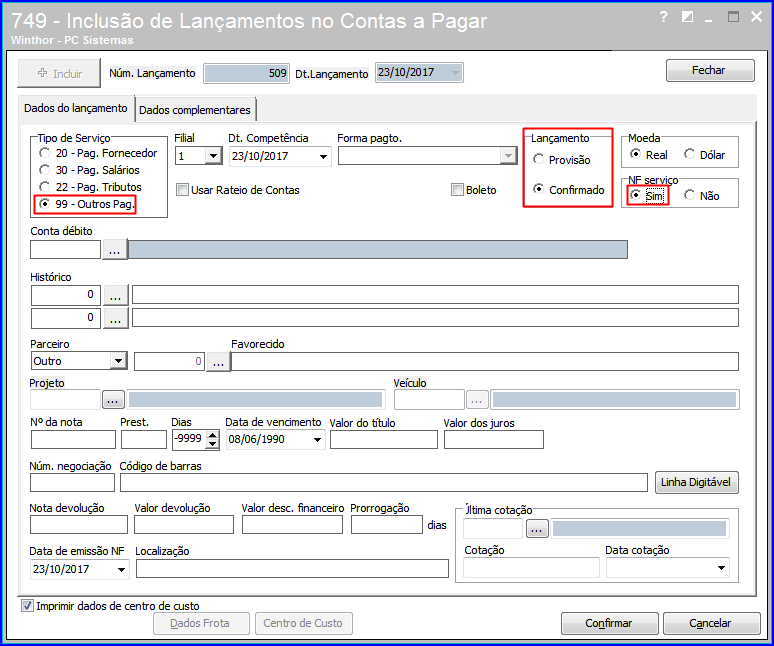Open Veículo lookup ellipsis button
Viewport: 774px width, 646px height.
coord(477,399)
